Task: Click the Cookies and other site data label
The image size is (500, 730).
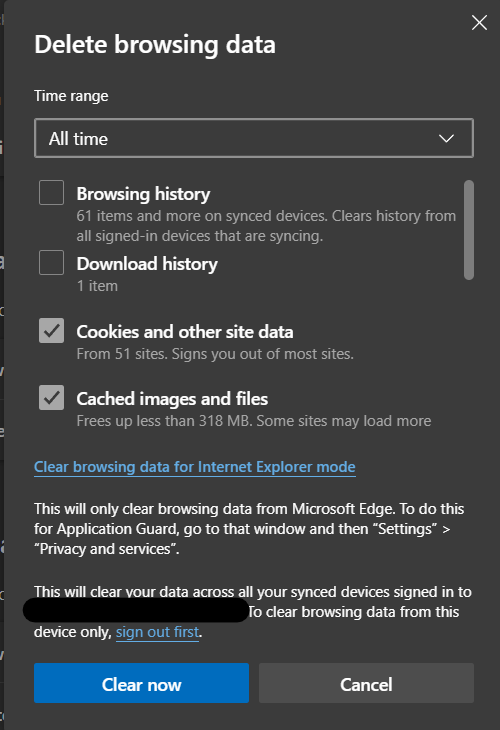Action: pos(185,332)
